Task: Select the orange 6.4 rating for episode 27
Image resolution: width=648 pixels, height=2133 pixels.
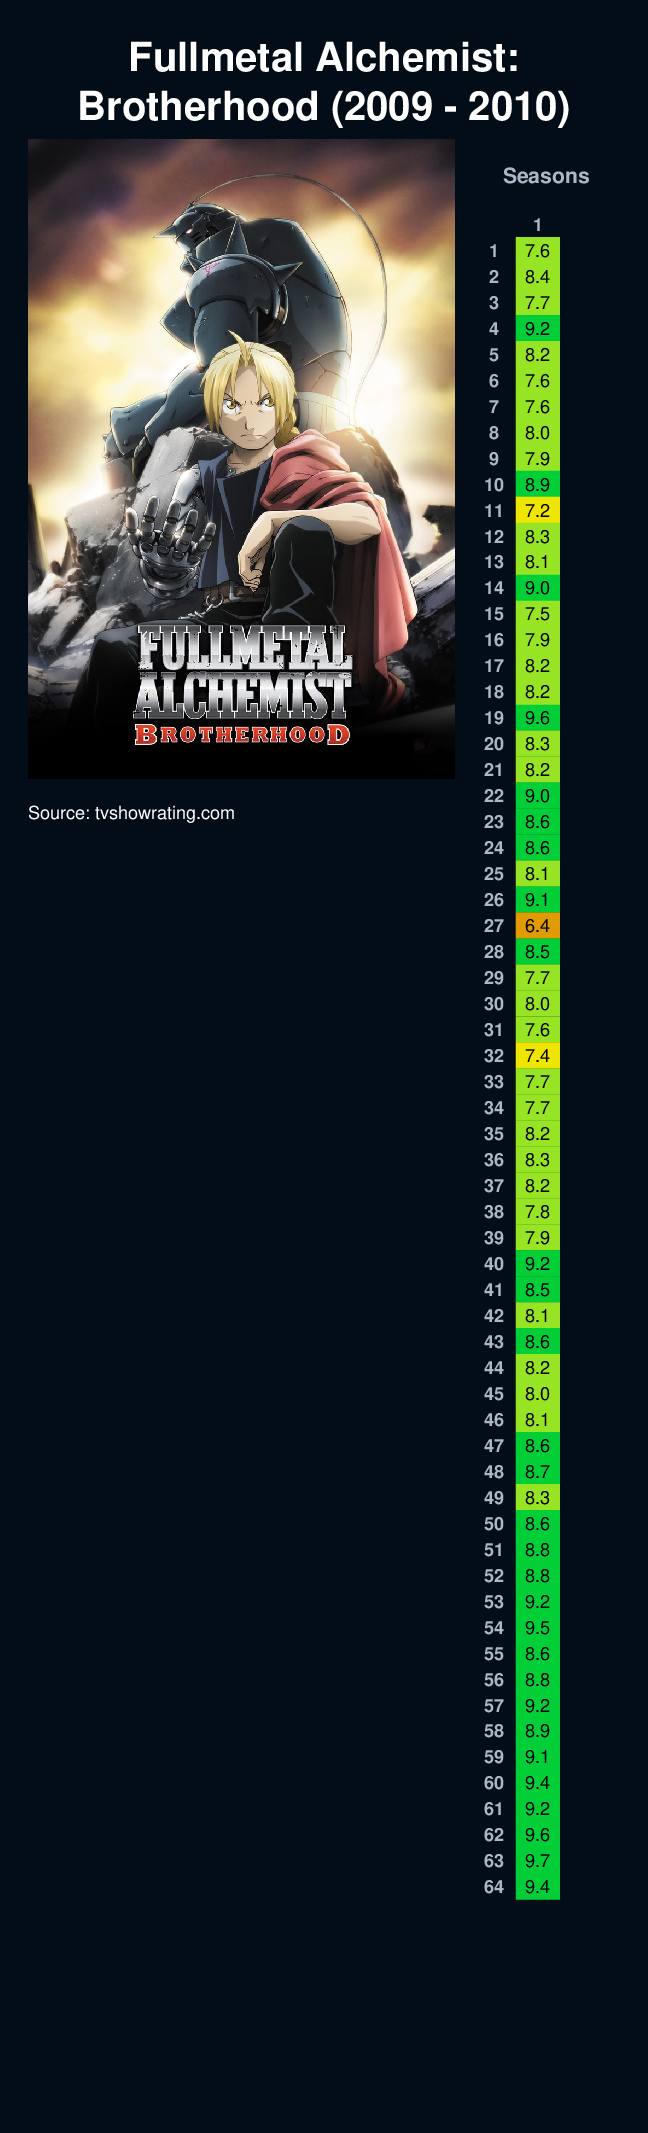Action: [537, 926]
